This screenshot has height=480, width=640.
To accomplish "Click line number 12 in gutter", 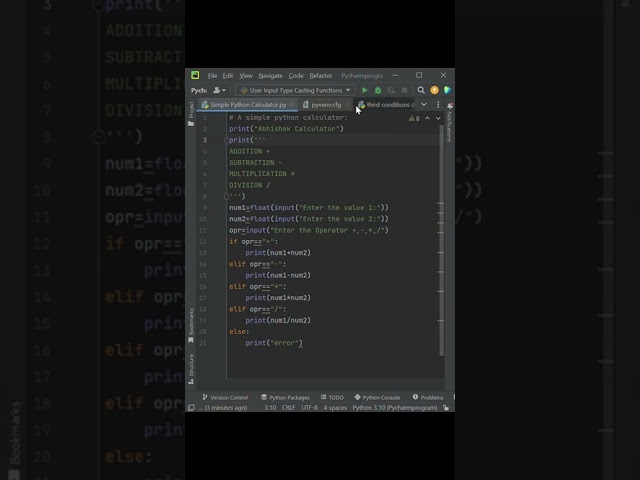I will click(203, 242).
